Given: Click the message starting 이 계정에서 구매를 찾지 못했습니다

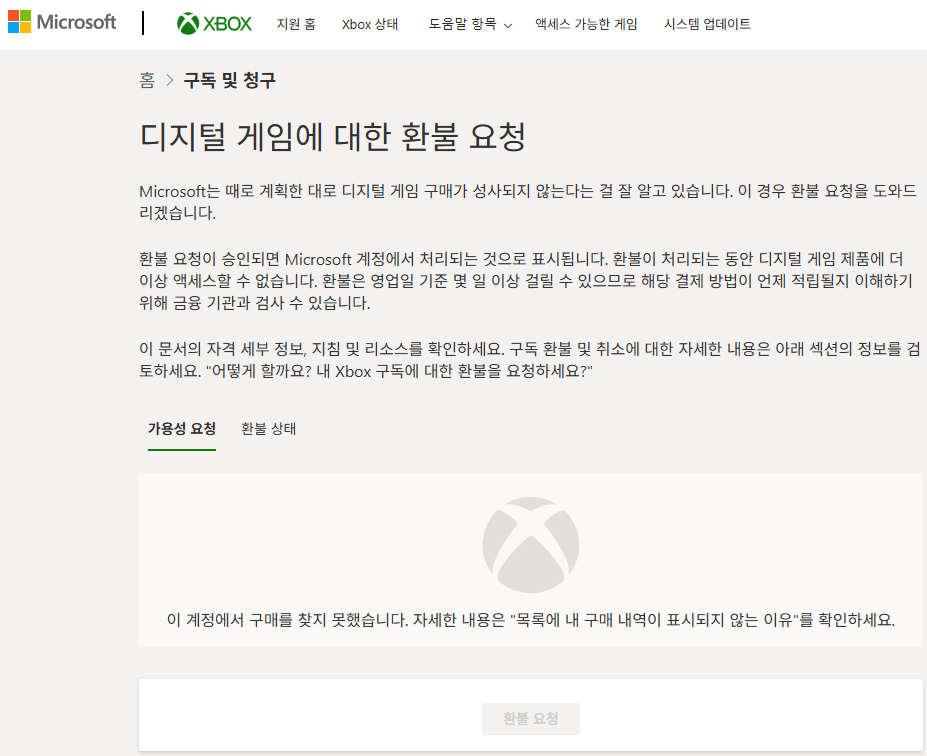Looking at the screenshot, I should point(531,620).
